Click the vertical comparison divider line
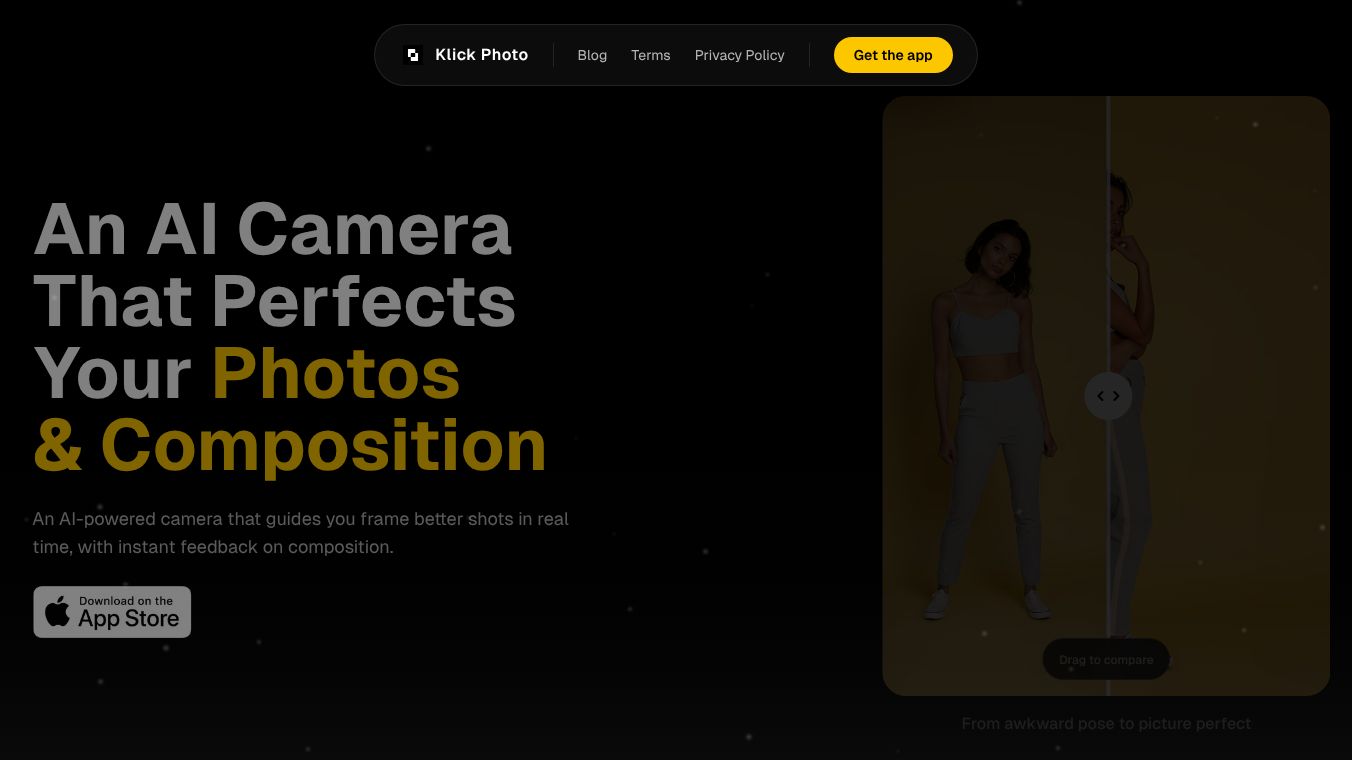The width and height of the screenshot is (1352, 760). [x=1108, y=200]
